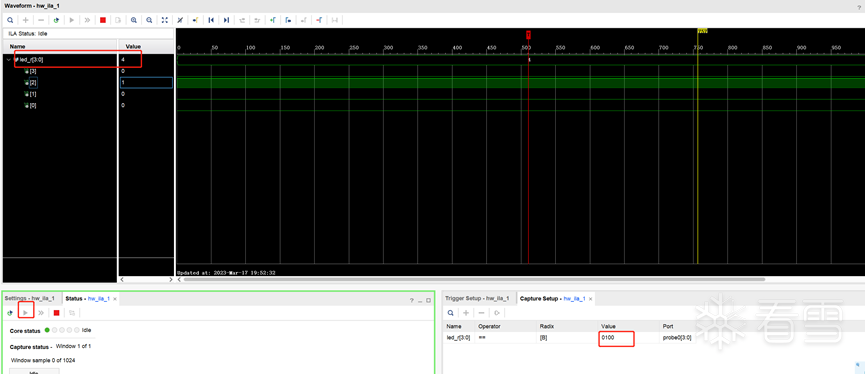
Task: Click the yellow cursor marker at 750
Action: point(702,31)
